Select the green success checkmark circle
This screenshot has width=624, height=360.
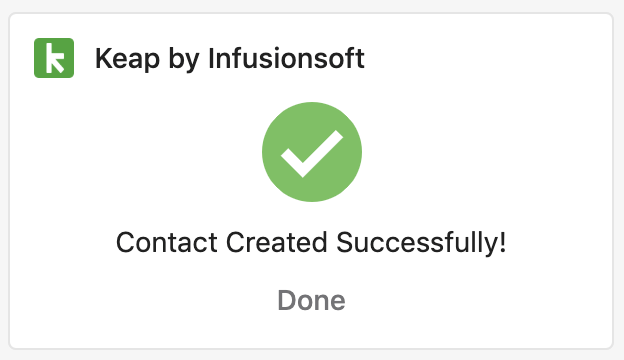[312, 152]
